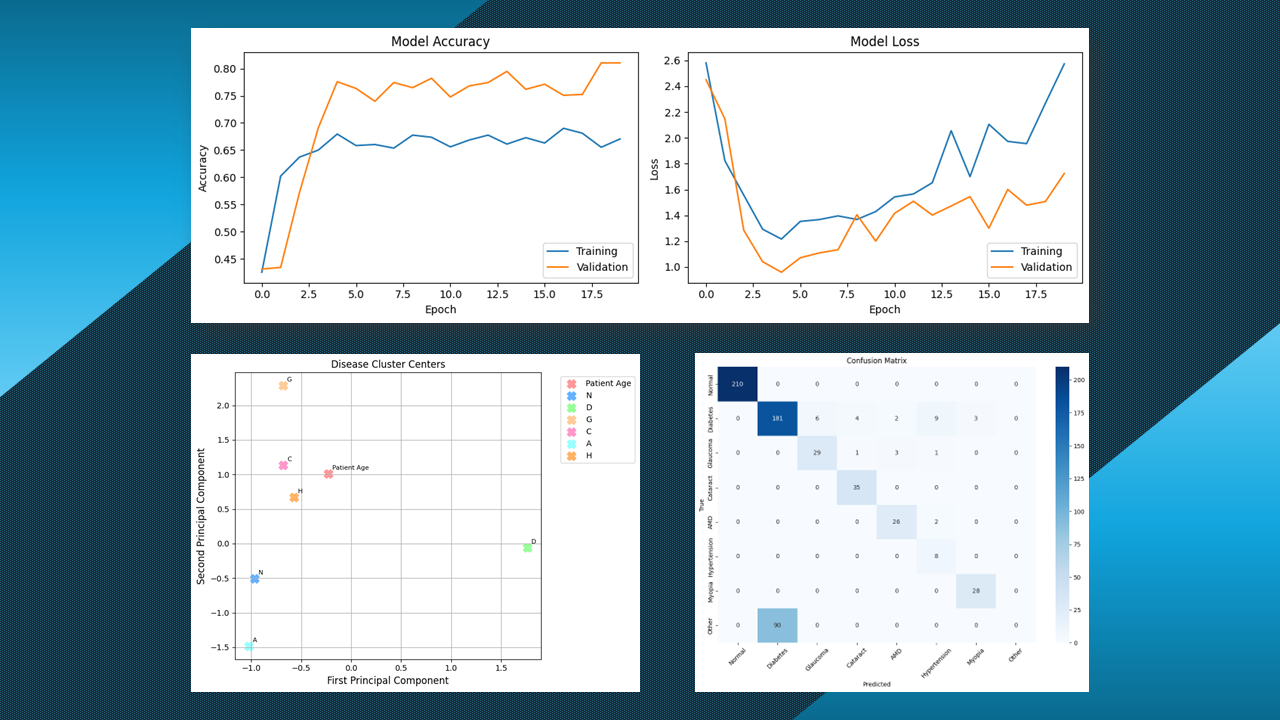
Task: Click the Patient Age marker inside scatter plot
Action: pyautogui.click(x=328, y=474)
